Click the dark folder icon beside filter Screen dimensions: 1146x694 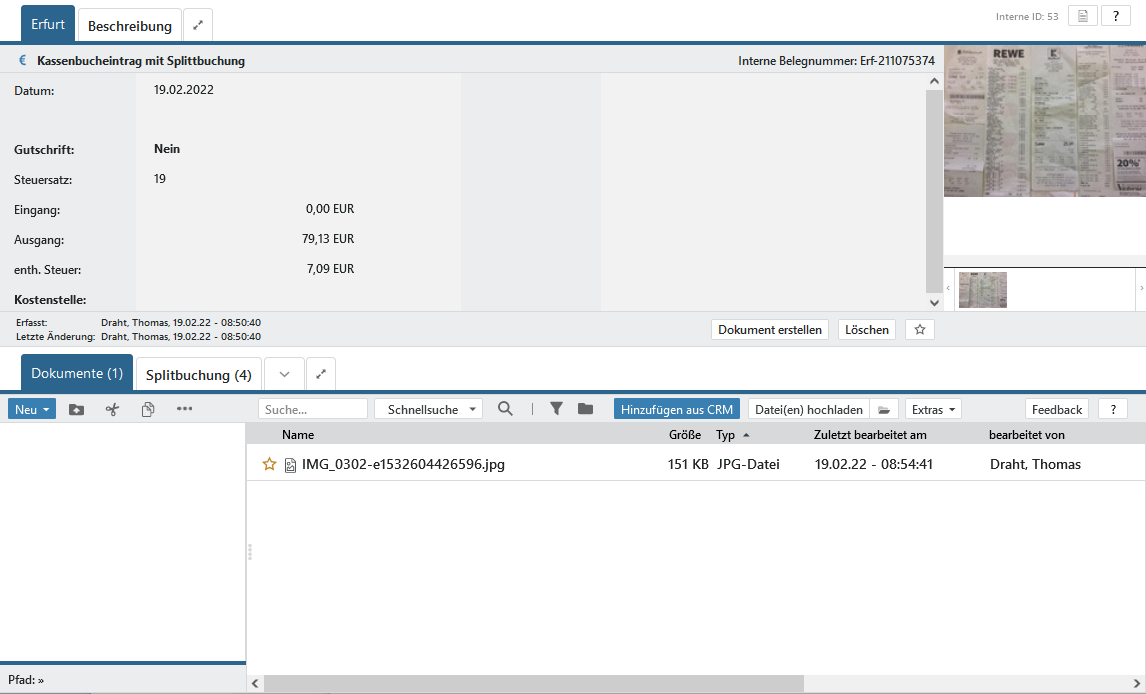coord(585,409)
